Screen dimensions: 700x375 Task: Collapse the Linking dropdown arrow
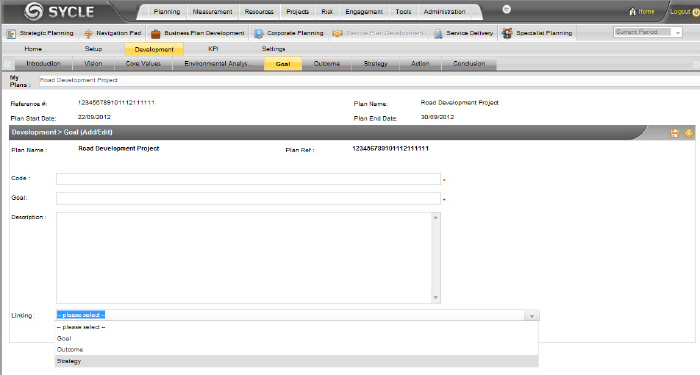(x=532, y=316)
